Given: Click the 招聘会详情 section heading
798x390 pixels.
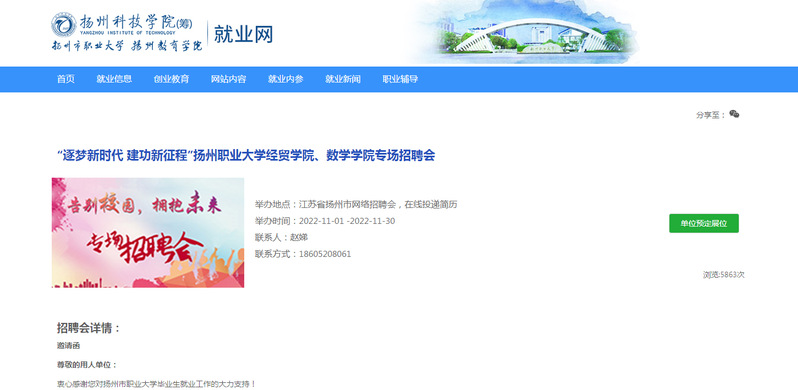Looking at the screenshot, I should (x=89, y=328).
